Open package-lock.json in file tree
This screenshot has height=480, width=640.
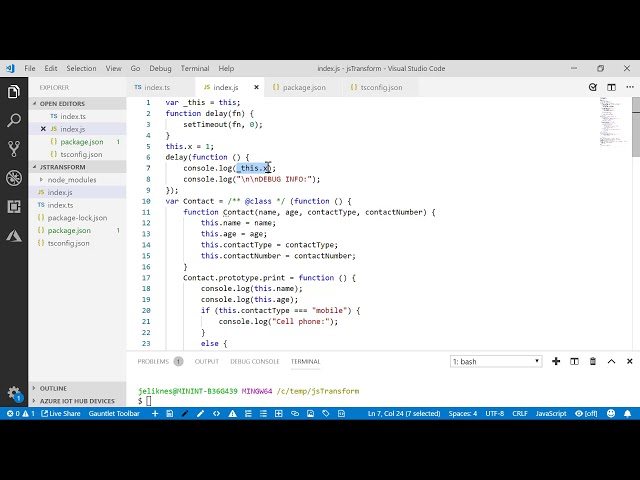[x=78, y=218]
